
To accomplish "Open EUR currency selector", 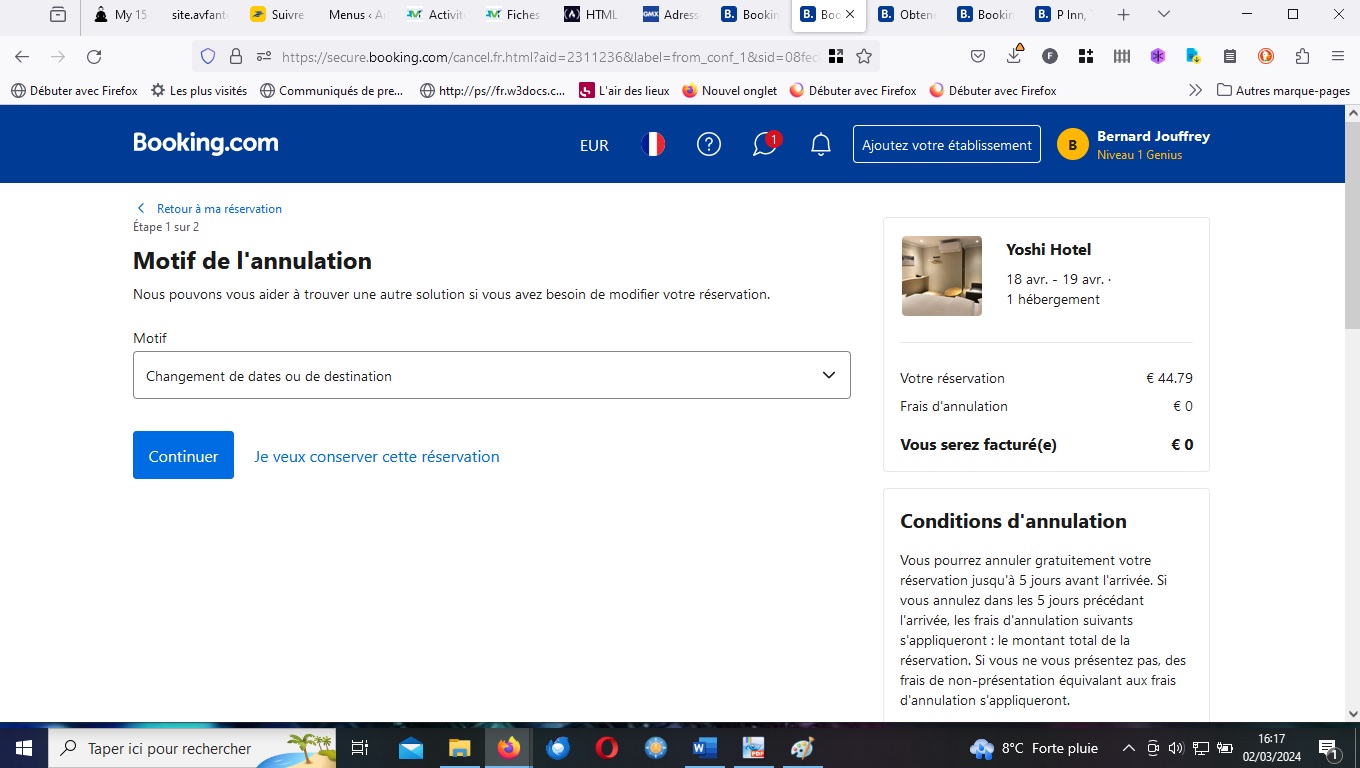I will (x=594, y=146).
